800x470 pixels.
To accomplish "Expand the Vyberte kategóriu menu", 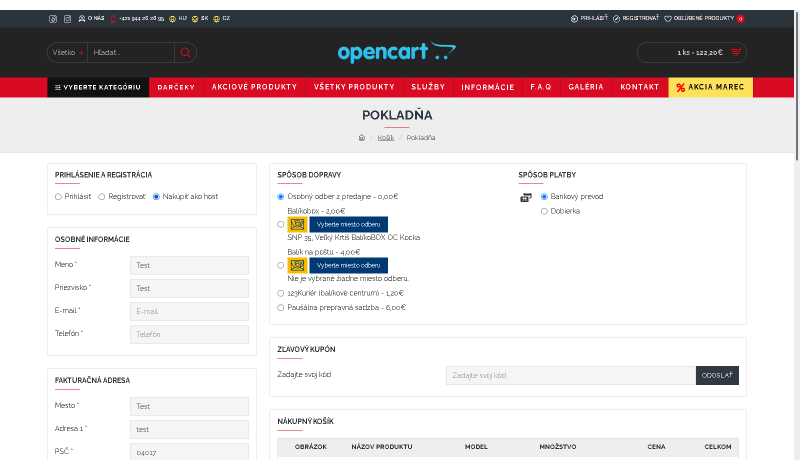I will coord(95,88).
